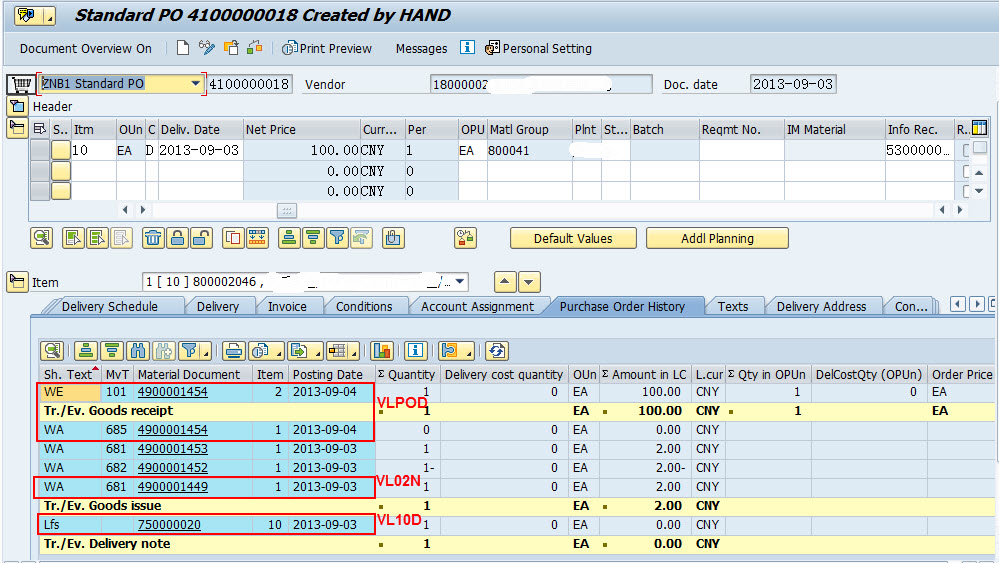Click the Create new document icon

tap(183, 48)
